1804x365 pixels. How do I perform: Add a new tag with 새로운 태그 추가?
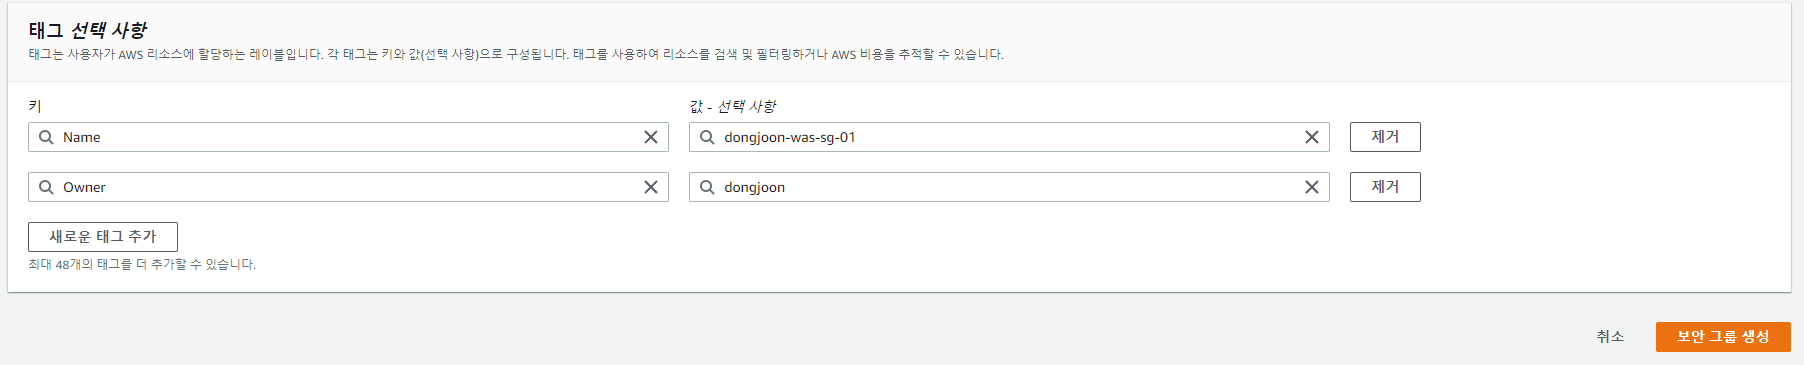[x=103, y=237]
